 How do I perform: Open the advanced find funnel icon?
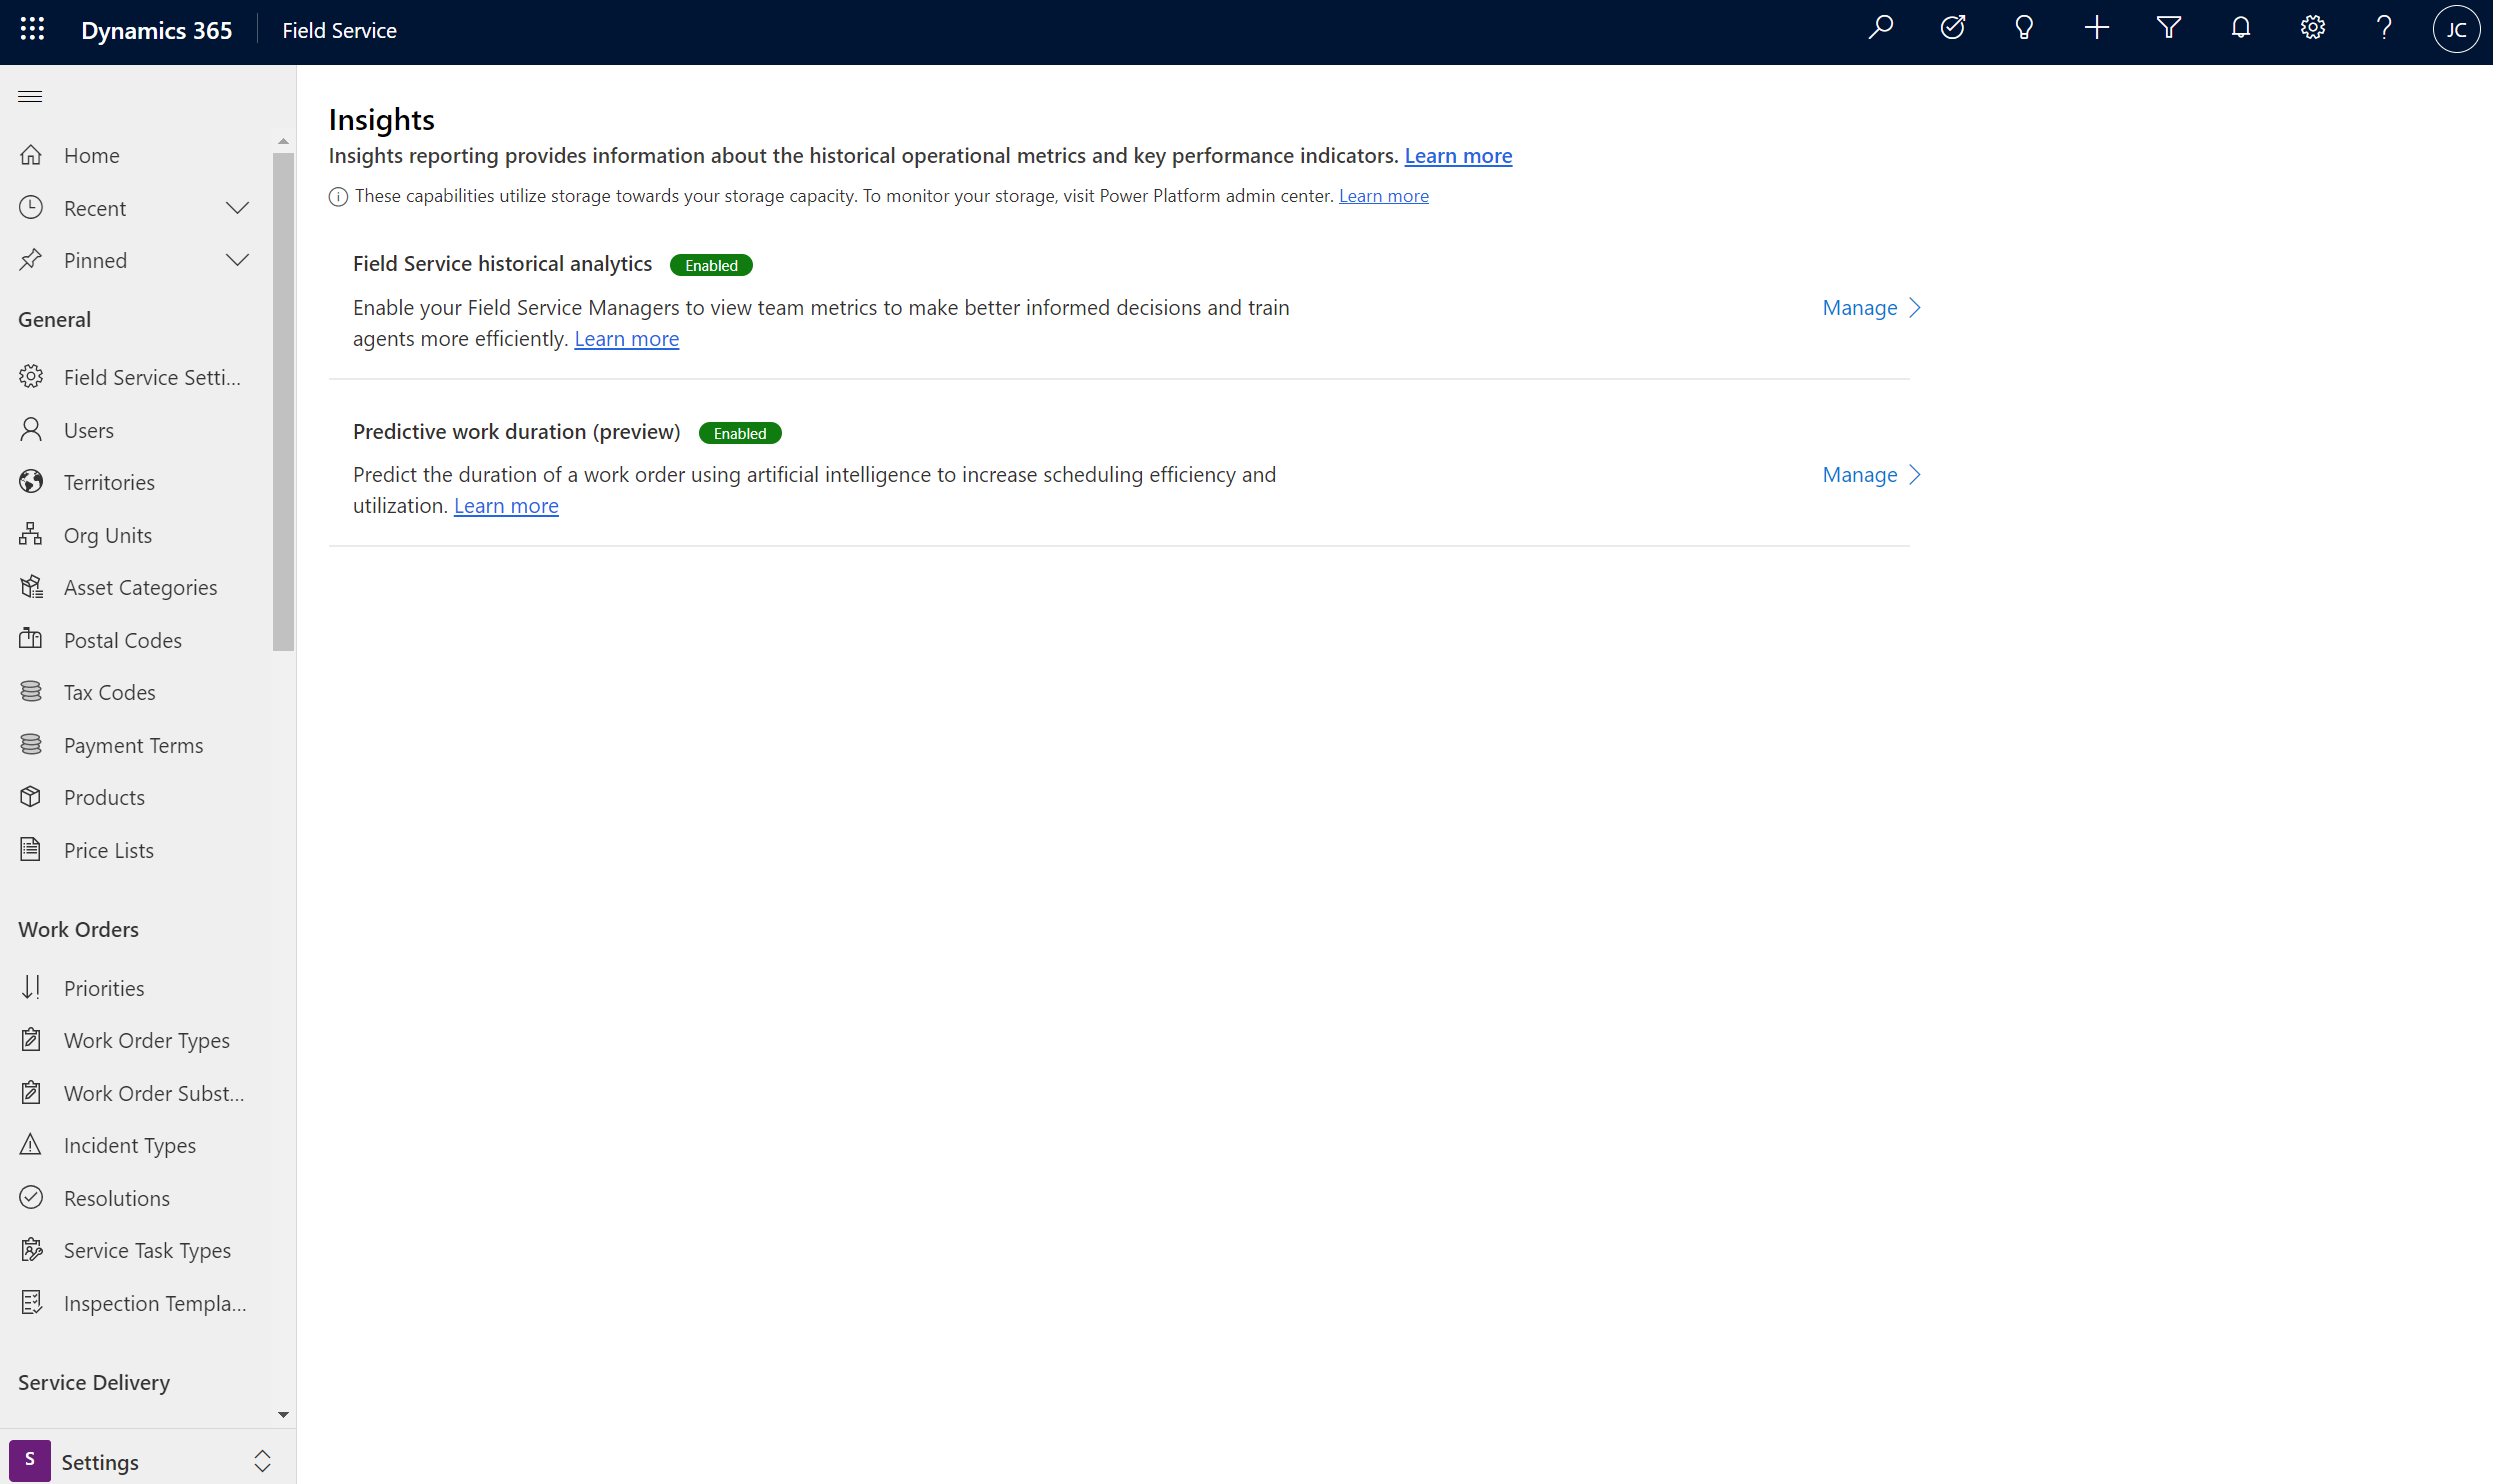pyautogui.click(x=2168, y=28)
